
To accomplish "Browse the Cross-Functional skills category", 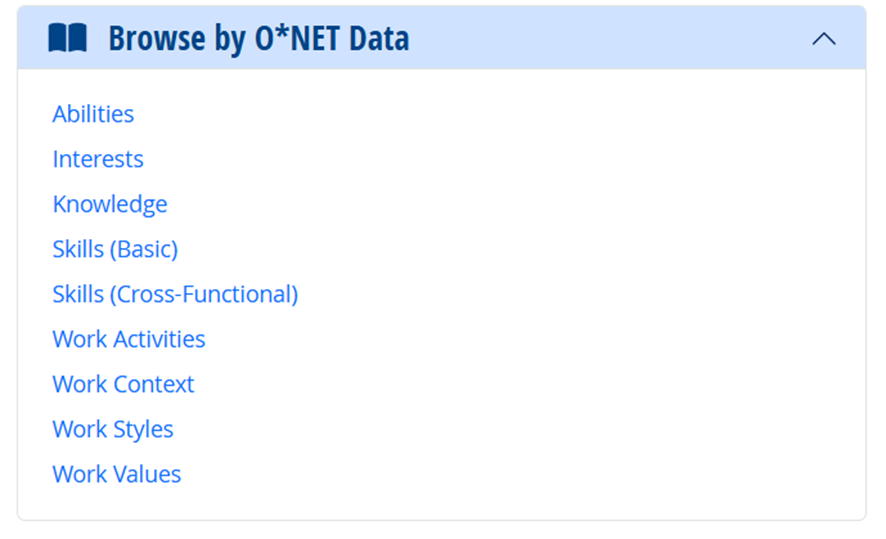I will 175,294.
